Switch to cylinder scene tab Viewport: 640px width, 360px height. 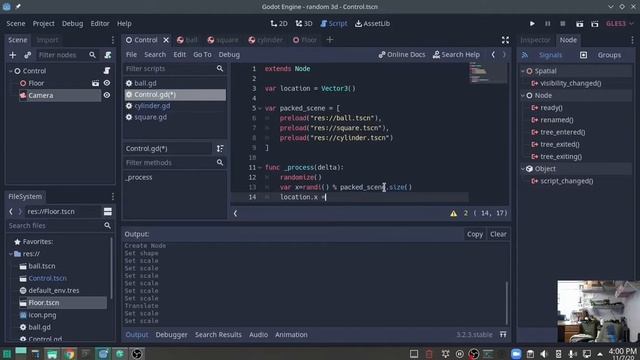pos(265,40)
